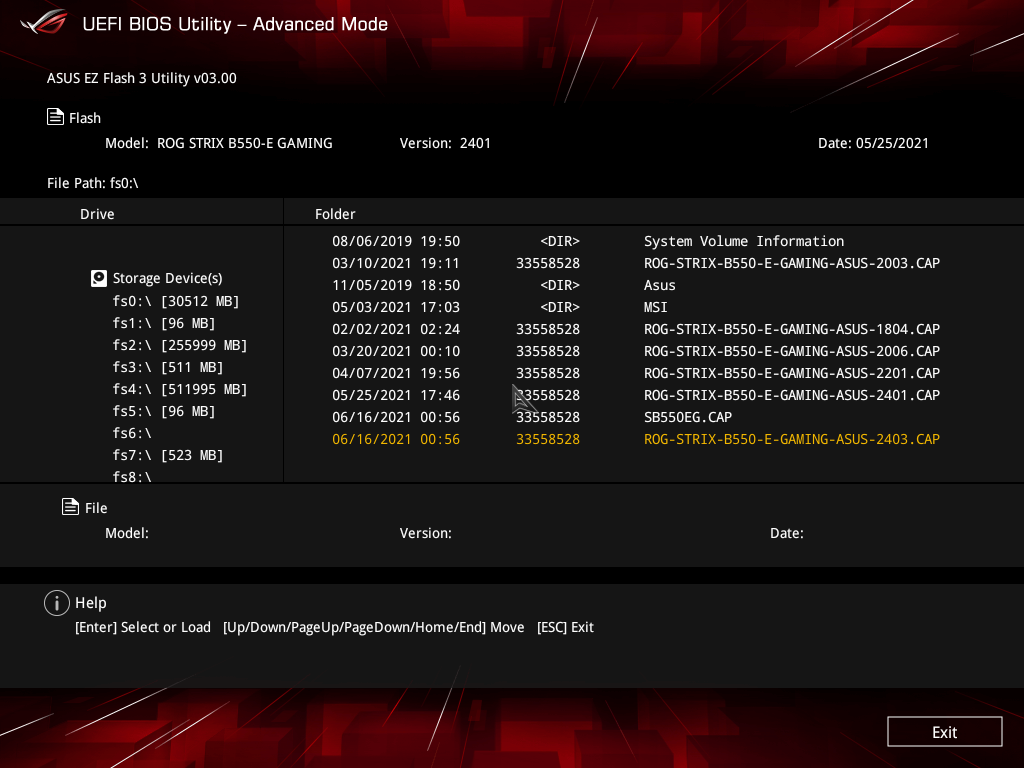Click the [Enter] Select or Load help text
1024x768 pixels.
143,627
